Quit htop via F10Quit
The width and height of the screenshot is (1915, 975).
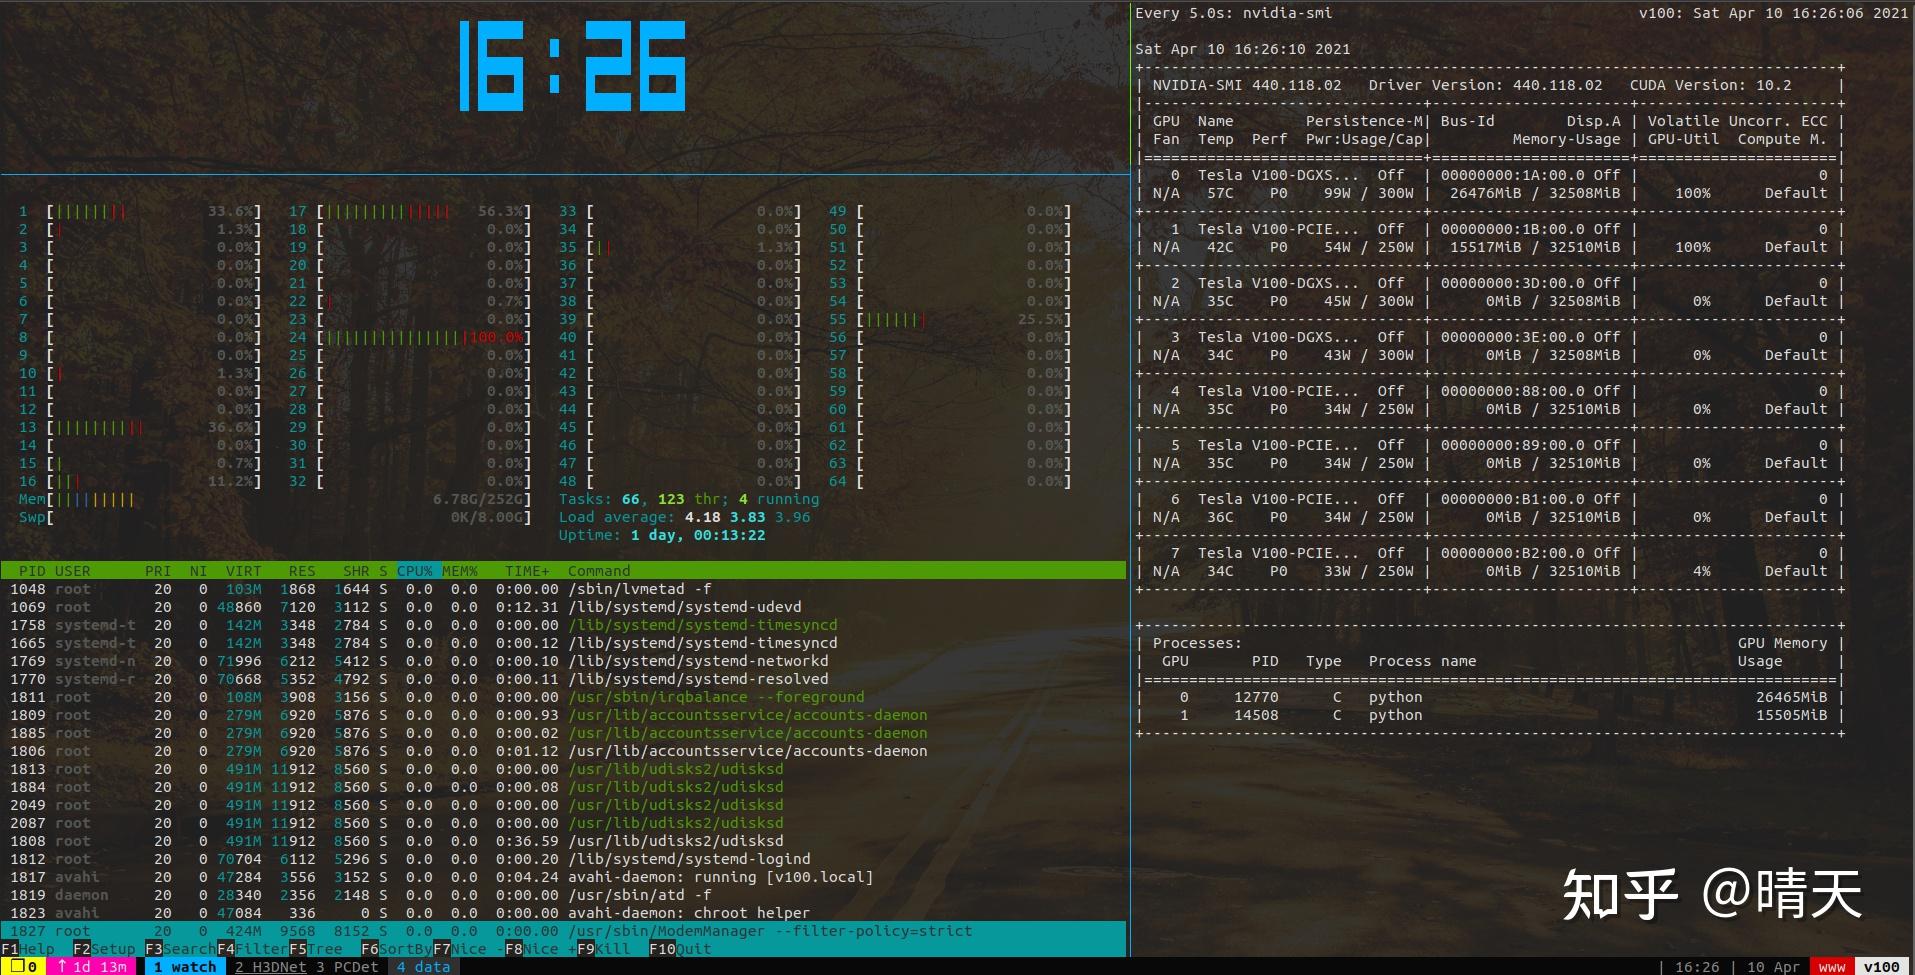(x=679, y=949)
